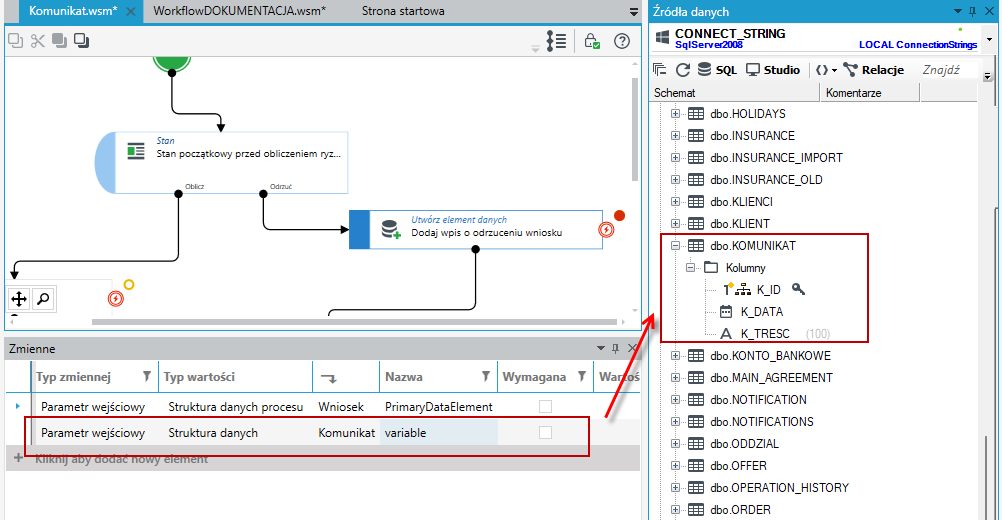Open the help question mark icon
This screenshot has width=1002, height=520.
pyautogui.click(x=622, y=41)
